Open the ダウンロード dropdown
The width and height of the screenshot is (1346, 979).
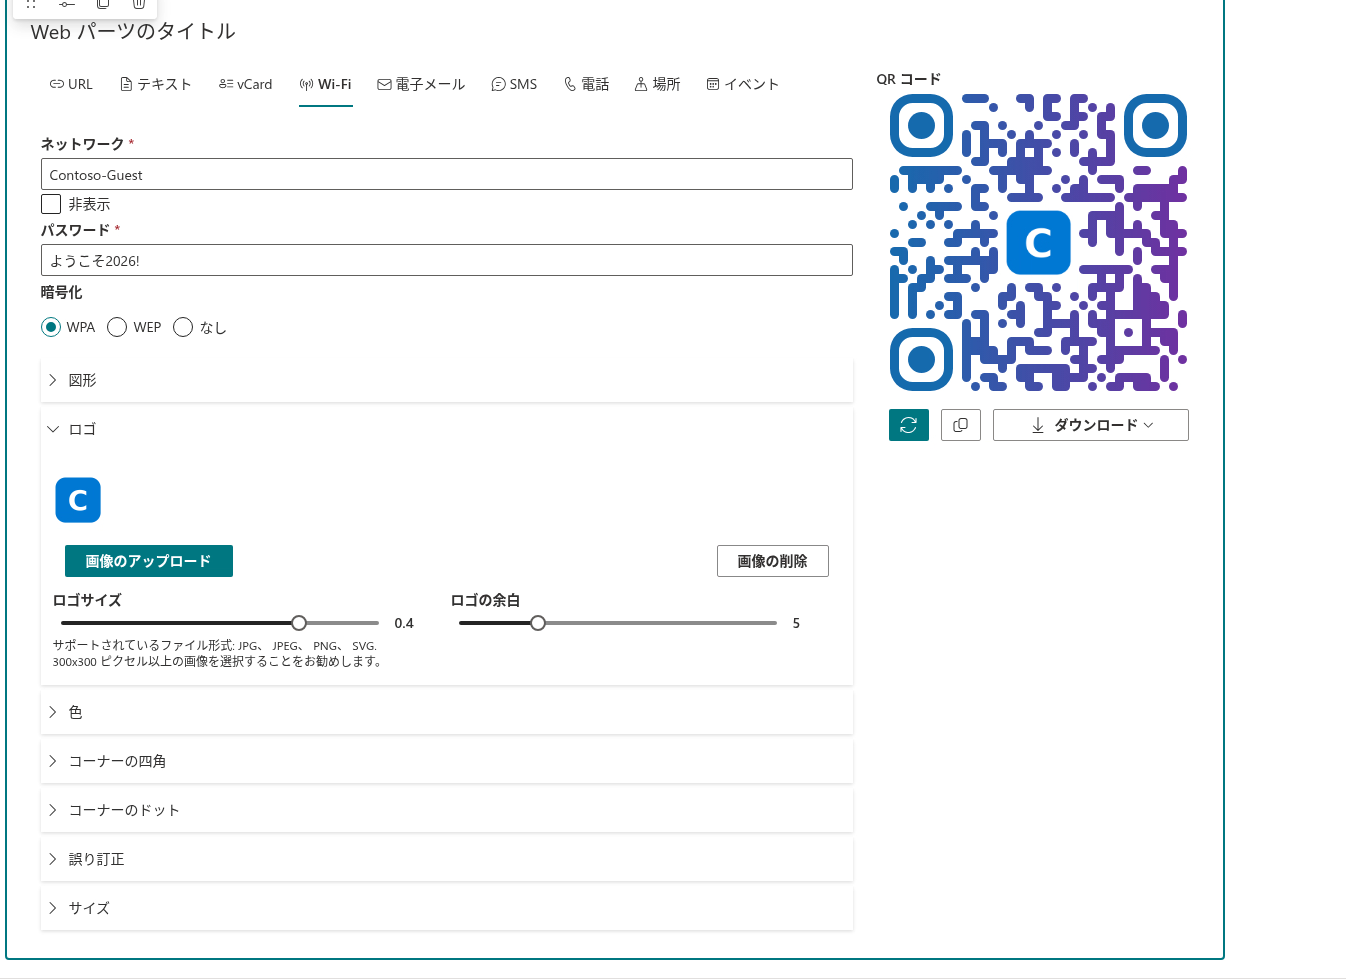click(1091, 425)
